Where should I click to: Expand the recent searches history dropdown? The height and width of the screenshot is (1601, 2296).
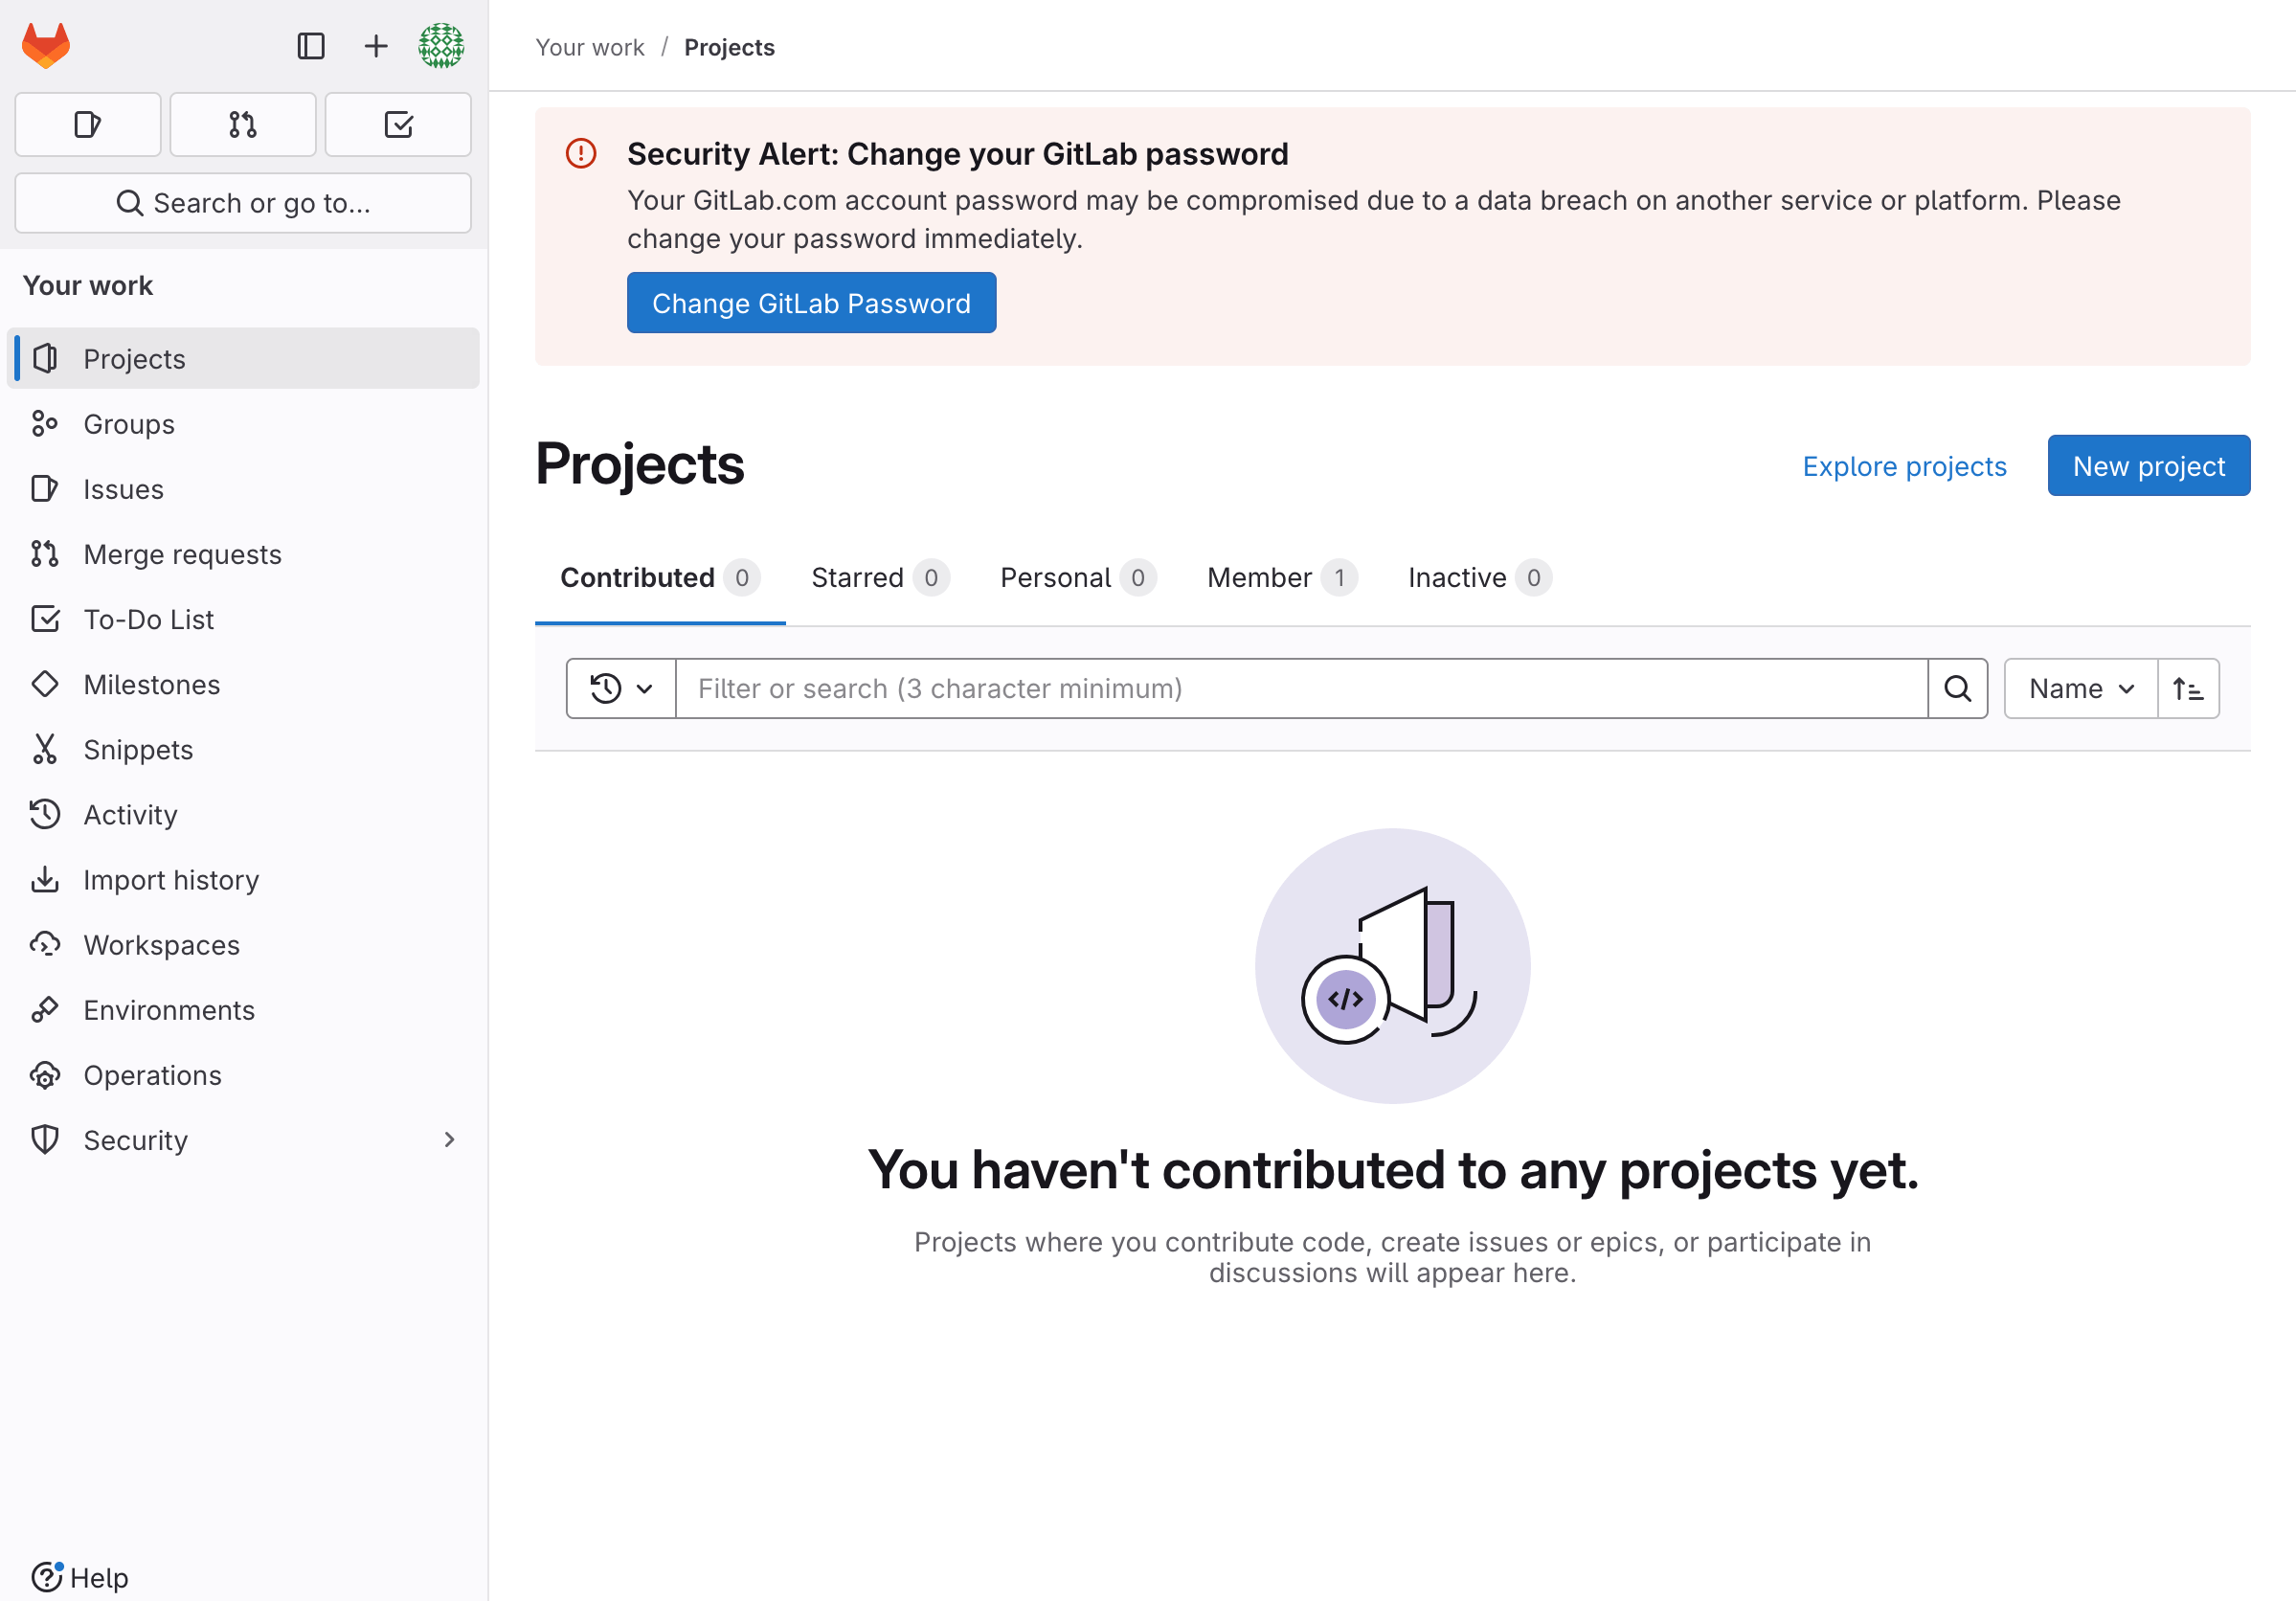click(x=620, y=688)
